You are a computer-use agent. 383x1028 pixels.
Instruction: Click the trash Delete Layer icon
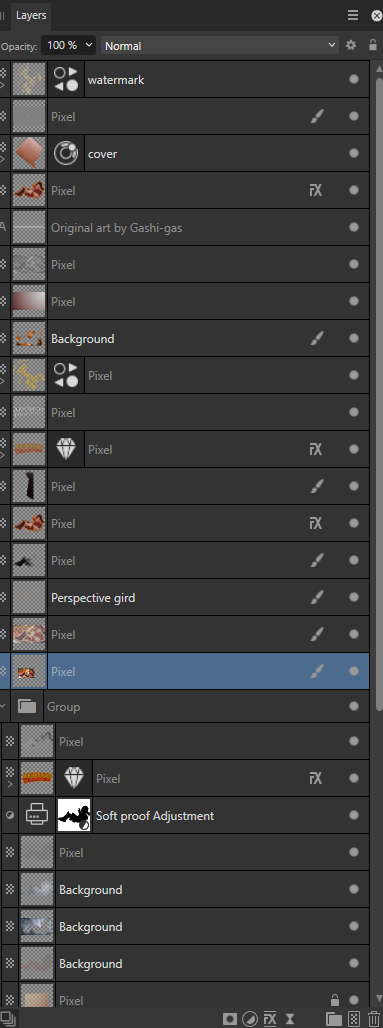[374, 1018]
